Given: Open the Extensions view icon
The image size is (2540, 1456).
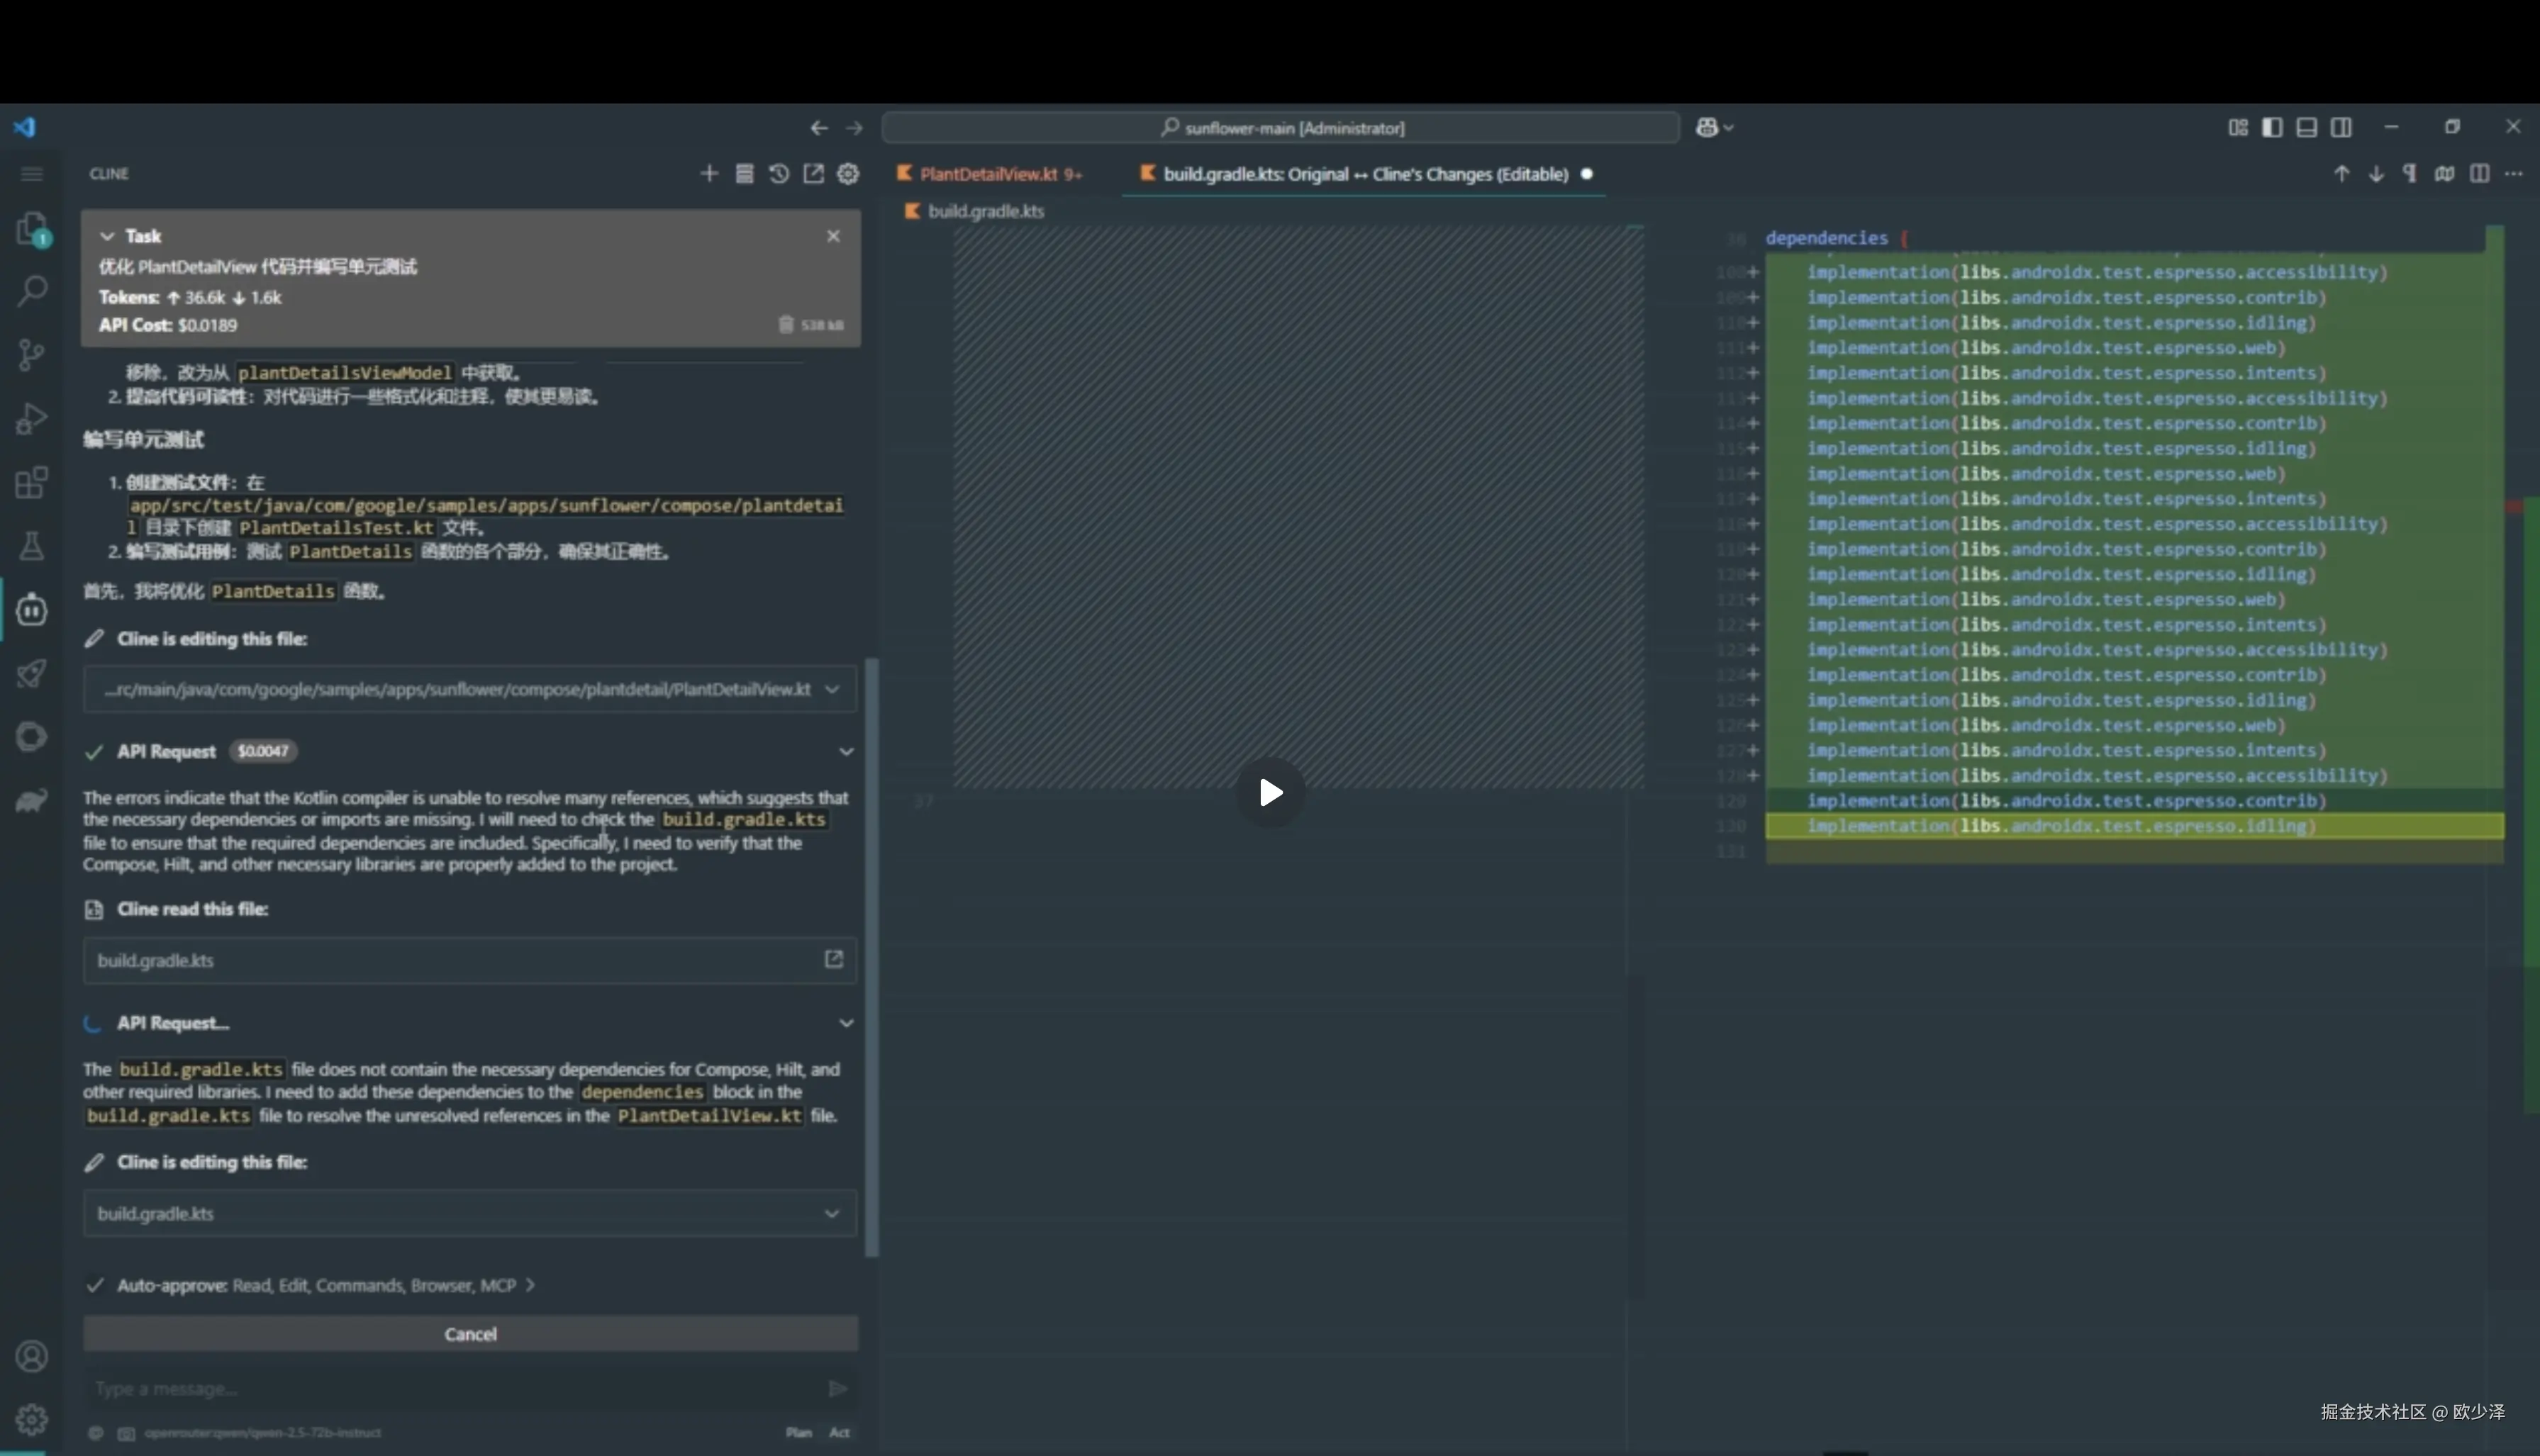Looking at the screenshot, I should [32, 483].
